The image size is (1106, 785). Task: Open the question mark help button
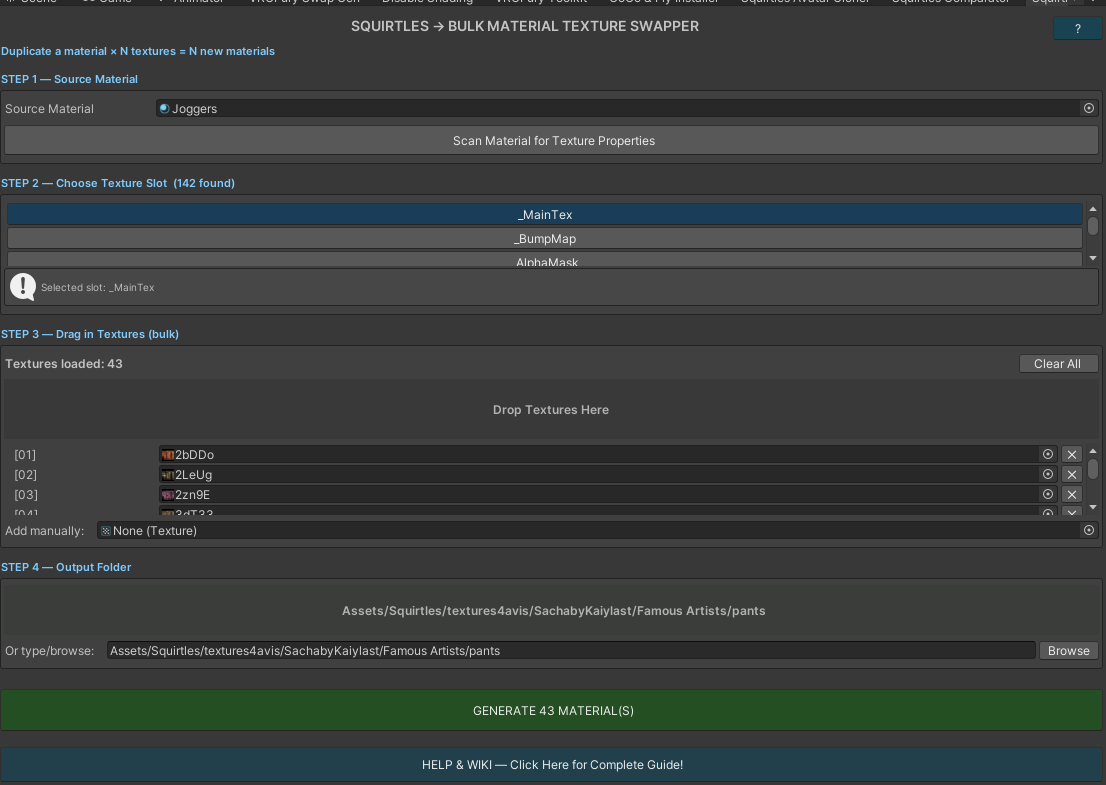coord(1077,28)
